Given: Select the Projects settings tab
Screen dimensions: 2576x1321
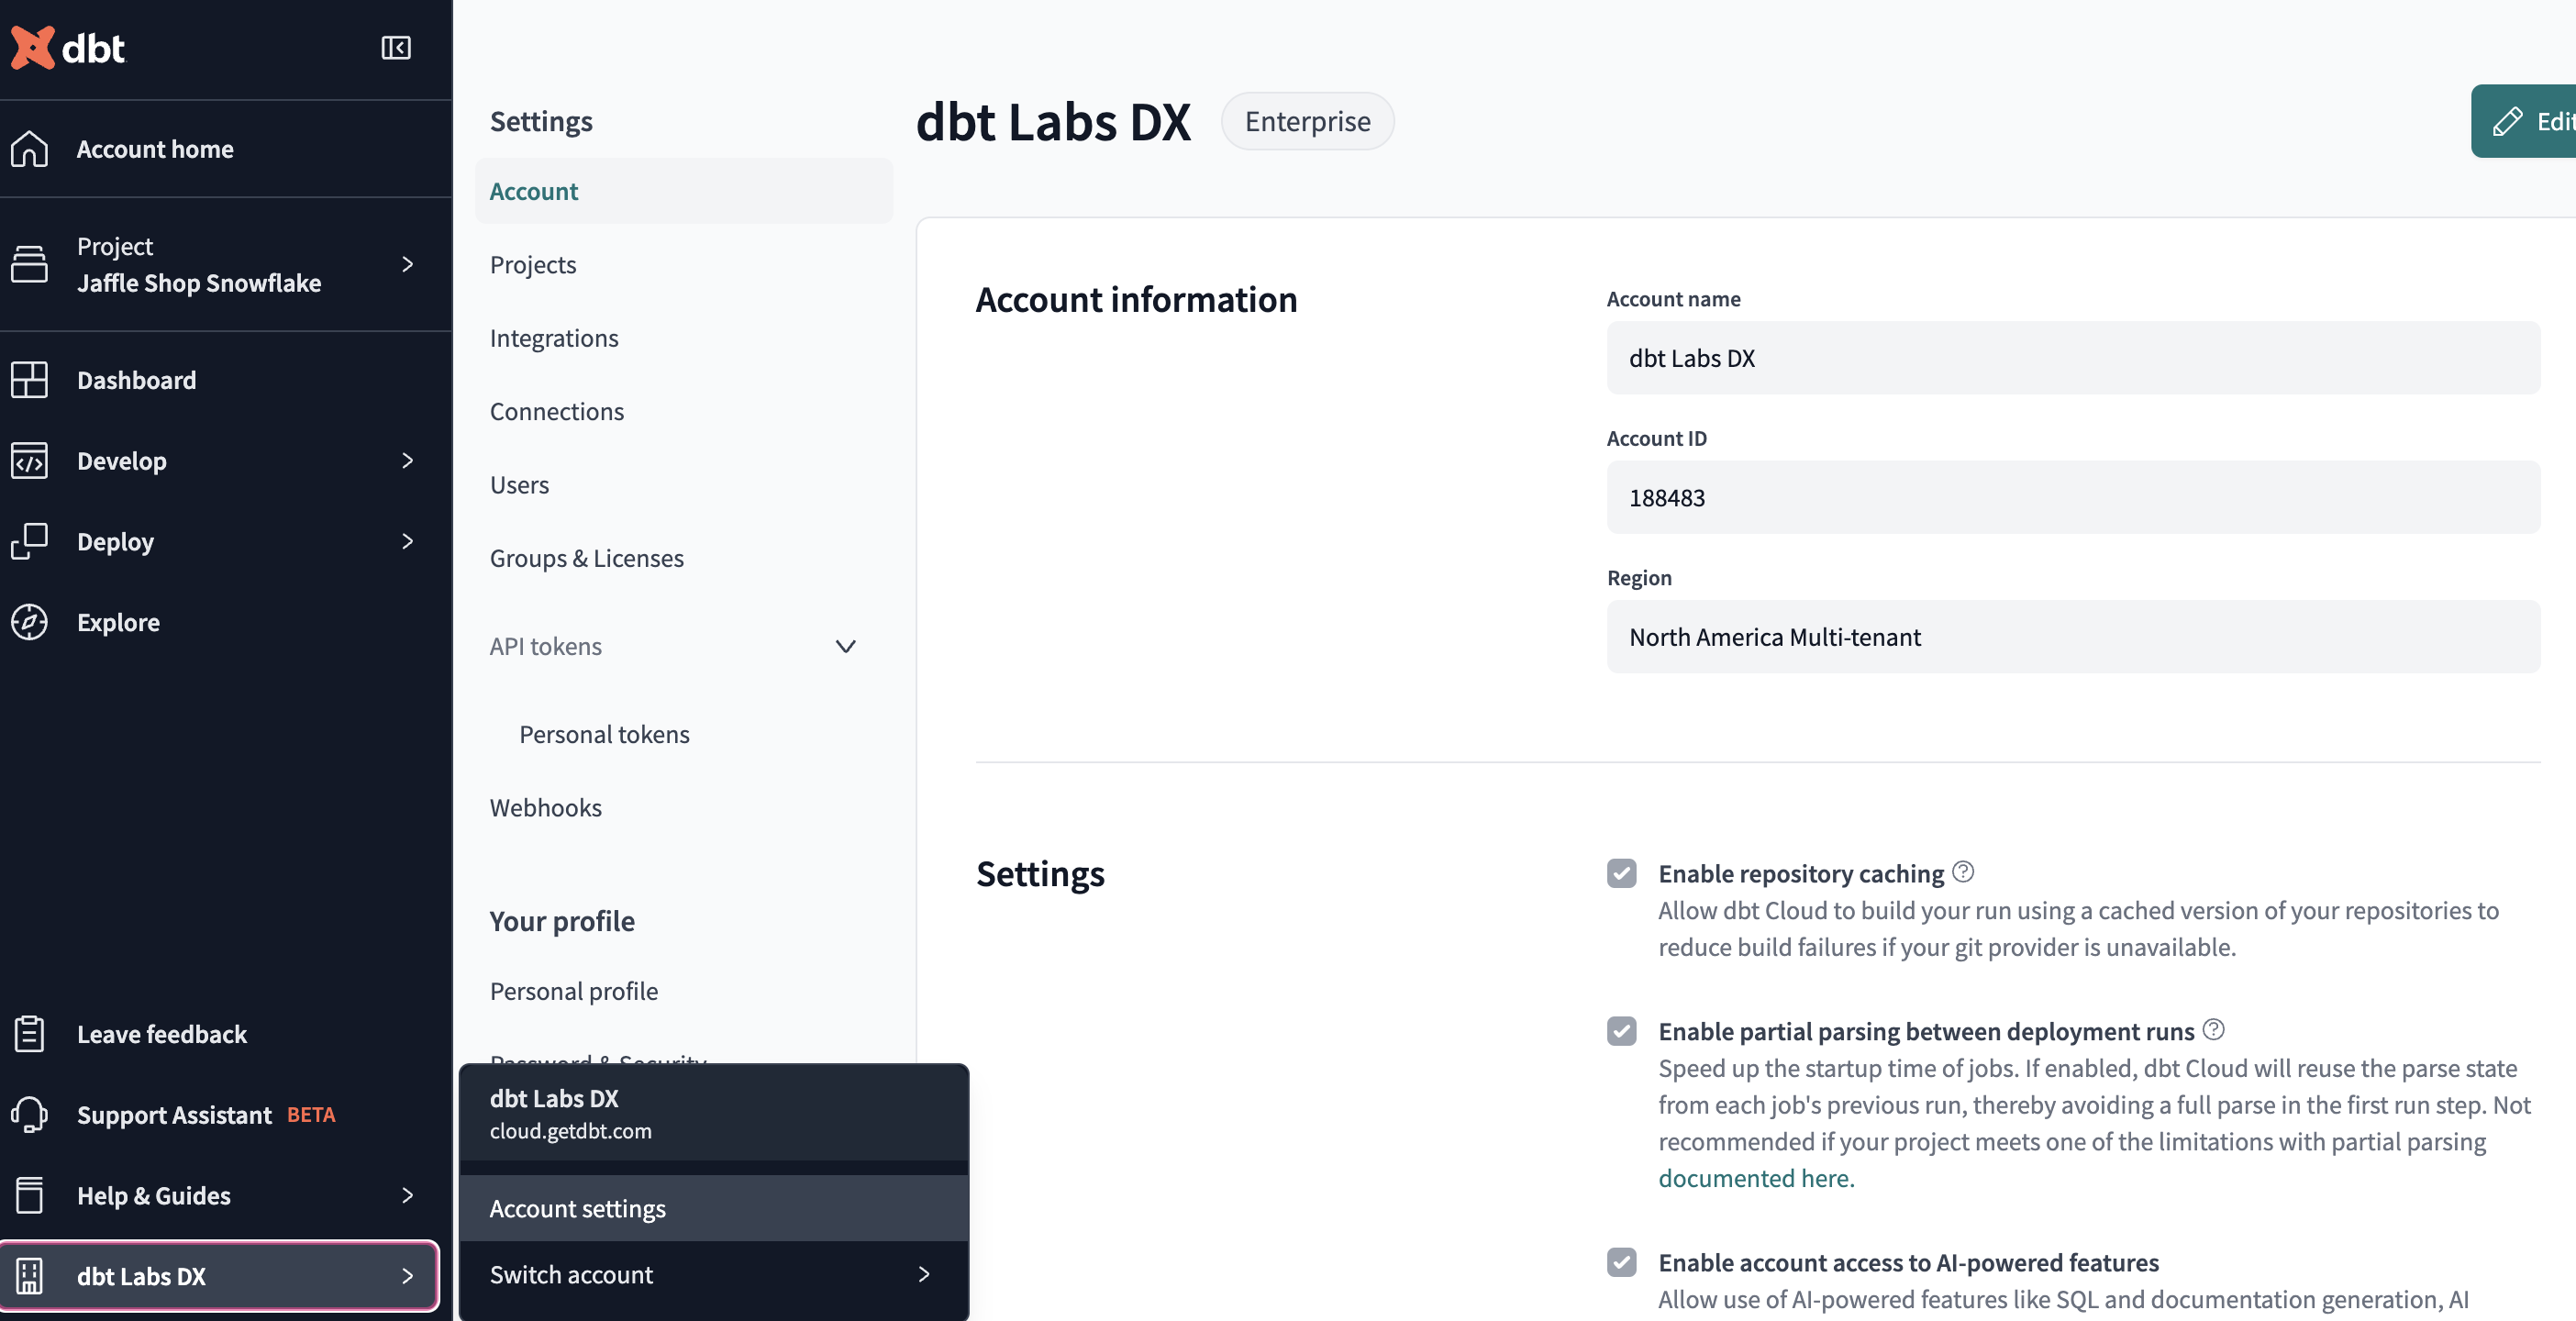Looking at the screenshot, I should pyautogui.click(x=532, y=263).
